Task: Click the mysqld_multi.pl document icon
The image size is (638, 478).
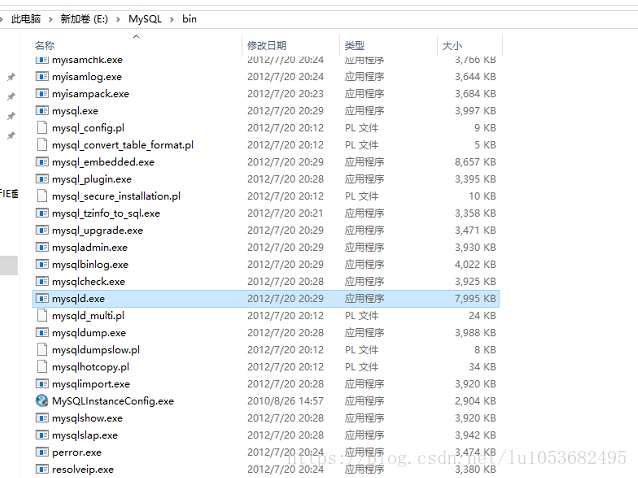Action: (42, 316)
